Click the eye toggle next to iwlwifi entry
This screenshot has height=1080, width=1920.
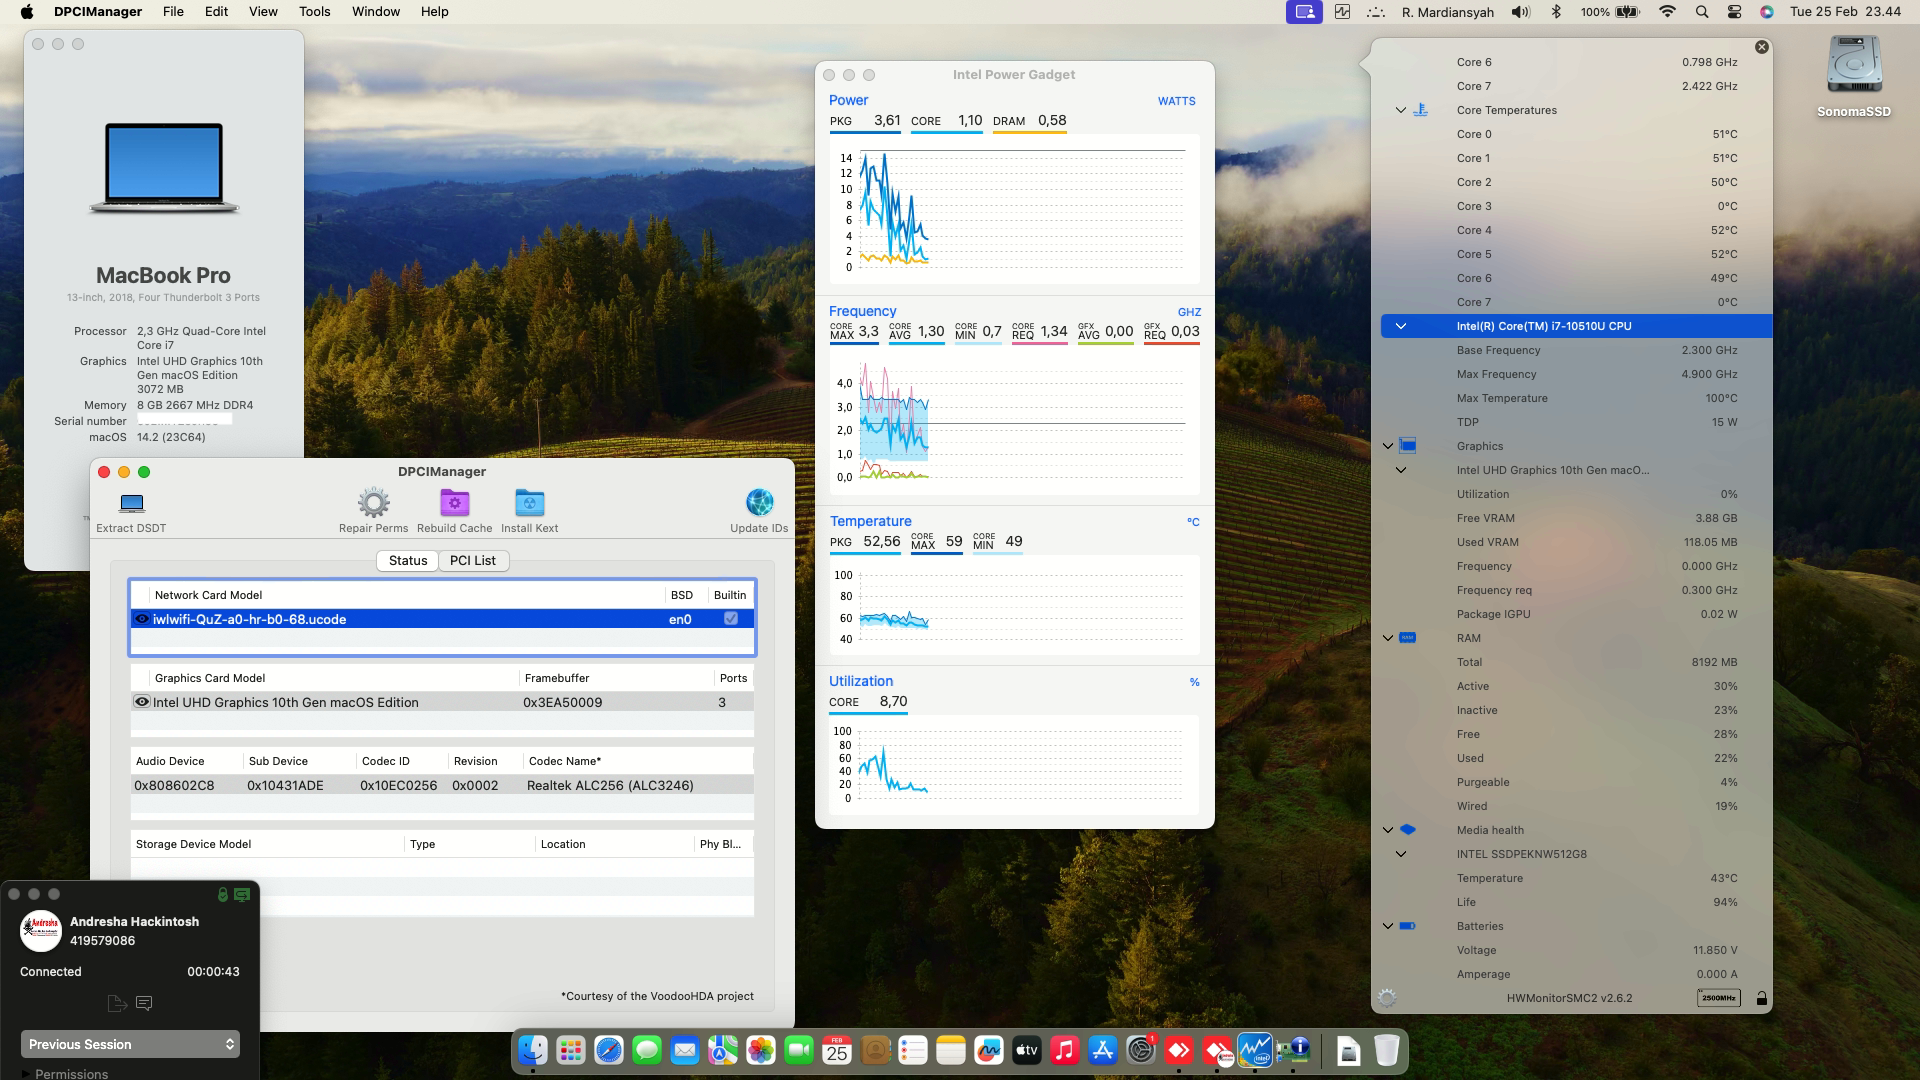(141, 618)
